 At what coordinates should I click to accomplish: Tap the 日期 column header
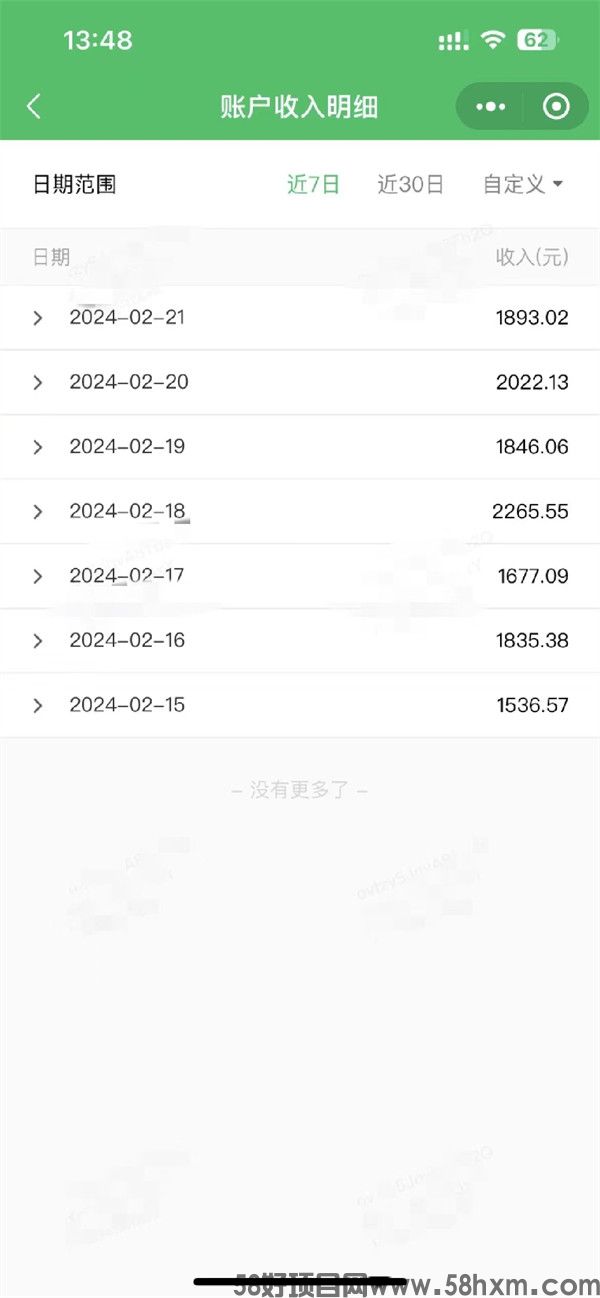[51, 258]
